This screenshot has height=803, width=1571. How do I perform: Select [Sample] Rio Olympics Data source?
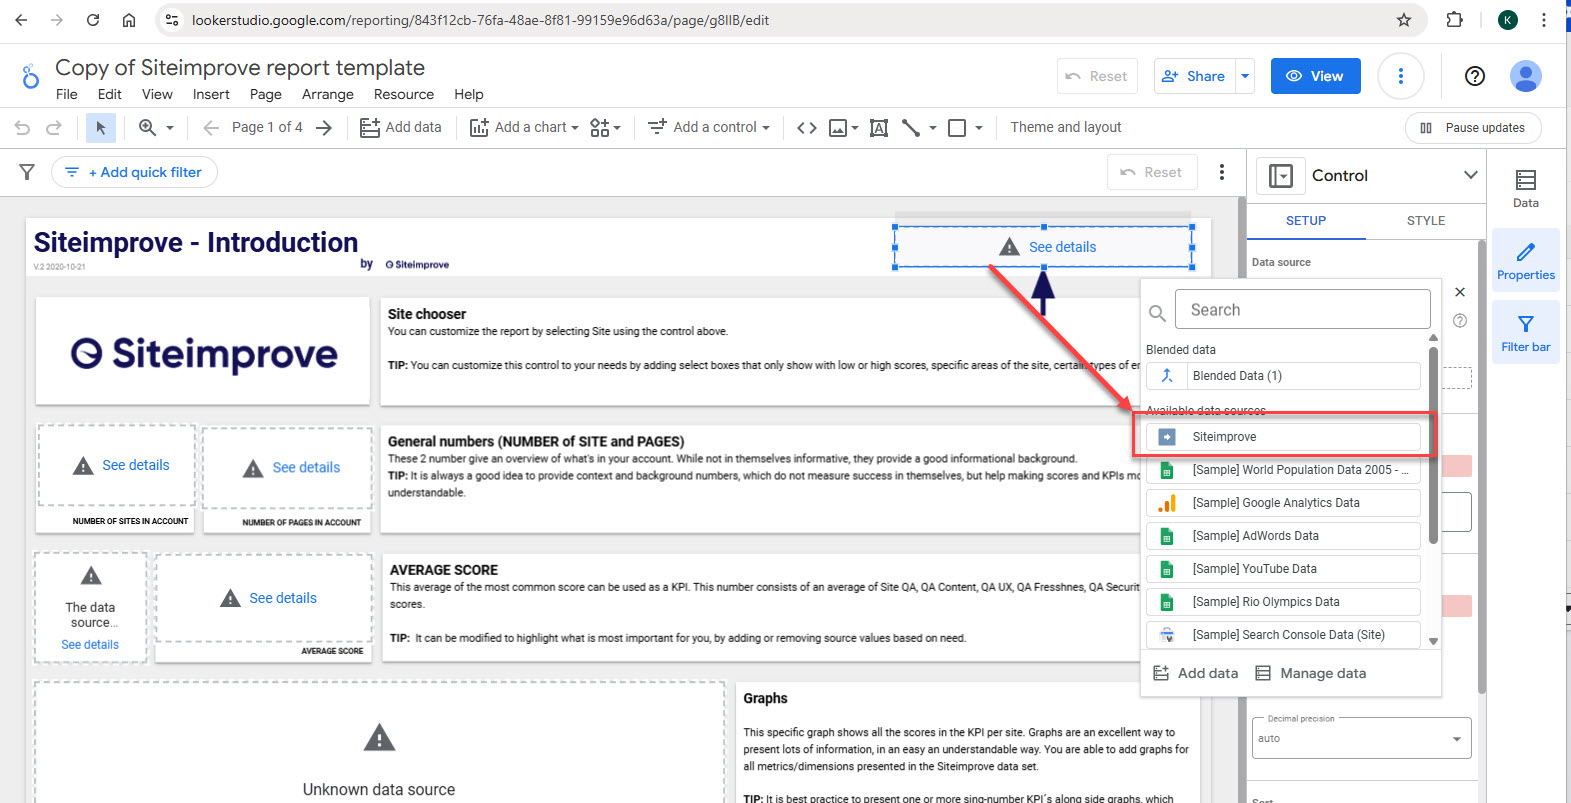[x=1283, y=602]
